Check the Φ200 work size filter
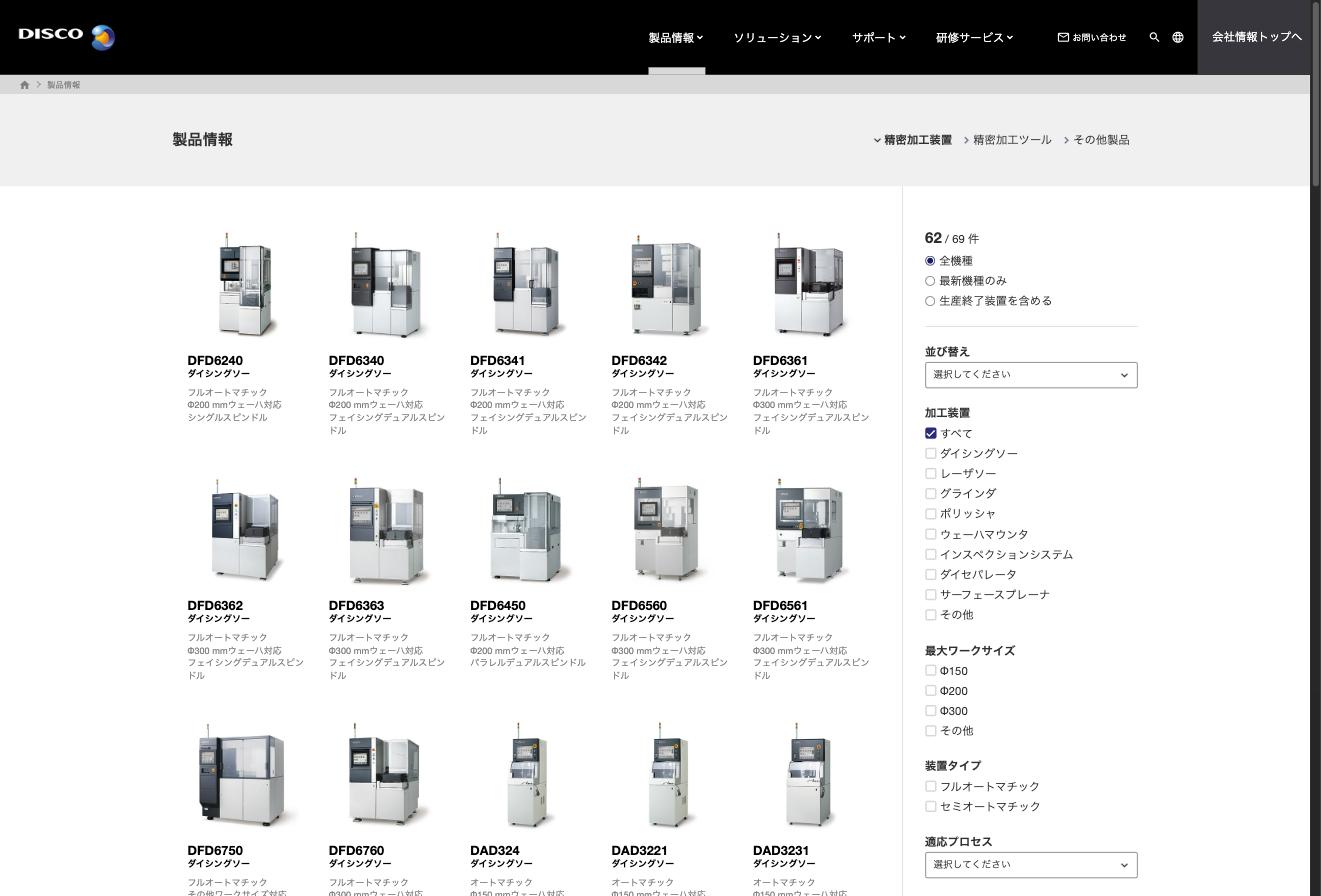Screen dimensions: 1321x896 [x=931, y=691]
